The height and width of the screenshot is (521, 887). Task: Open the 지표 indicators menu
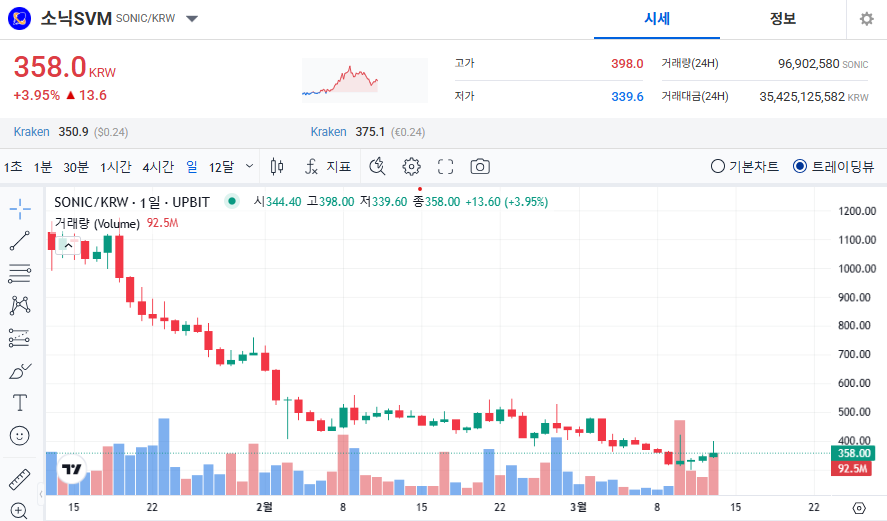(328, 167)
